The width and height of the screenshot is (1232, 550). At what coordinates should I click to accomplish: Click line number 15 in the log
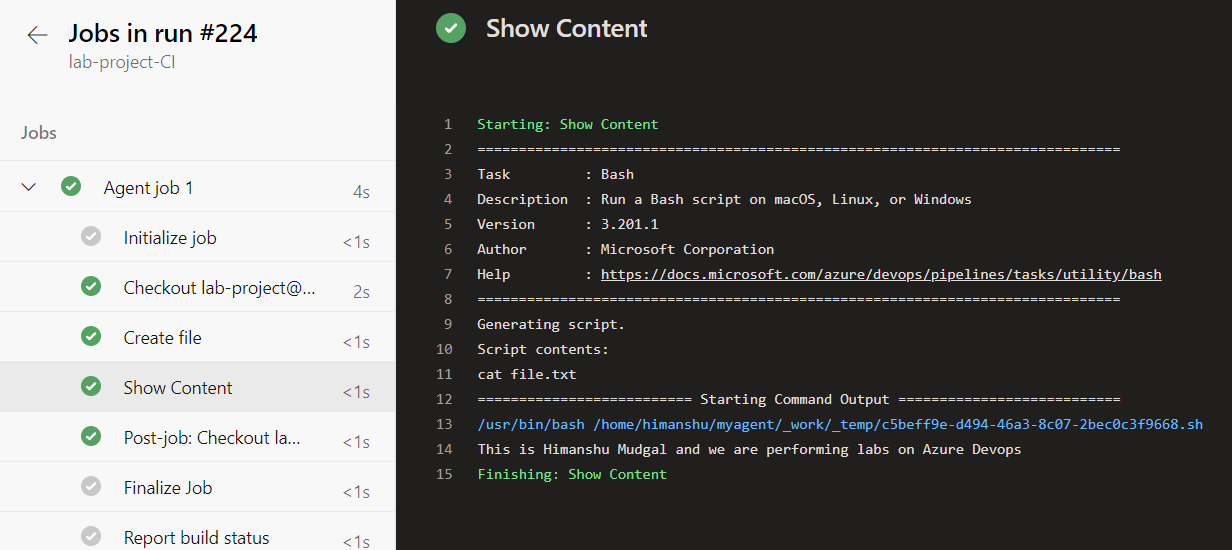[x=445, y=474]
